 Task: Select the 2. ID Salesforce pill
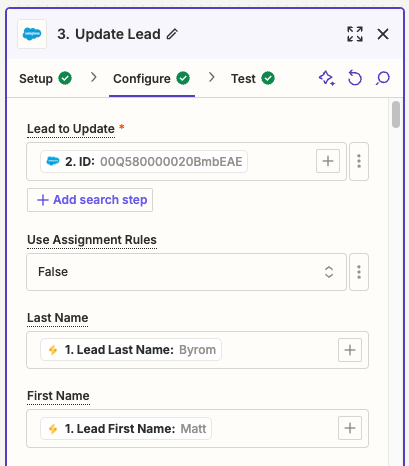point(144,162)
